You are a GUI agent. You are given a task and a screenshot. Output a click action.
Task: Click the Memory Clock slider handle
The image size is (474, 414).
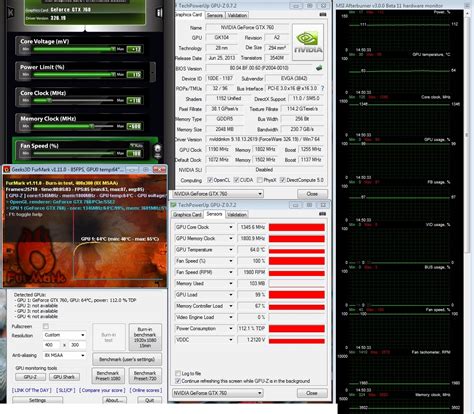pos(91,126)
